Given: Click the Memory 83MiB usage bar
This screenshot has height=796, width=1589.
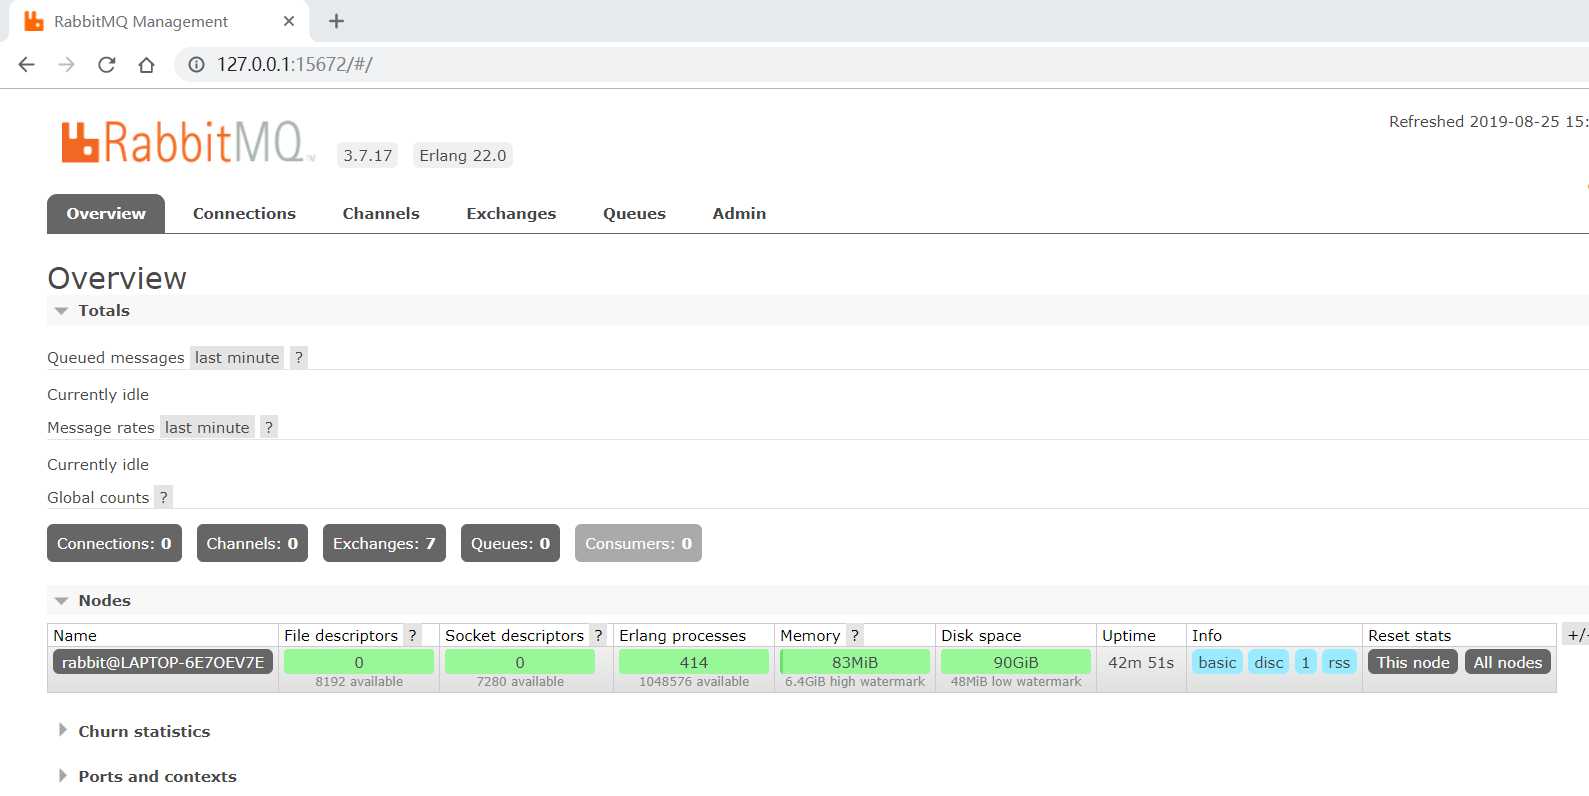Looking at the screenshot, I should 855,662.
